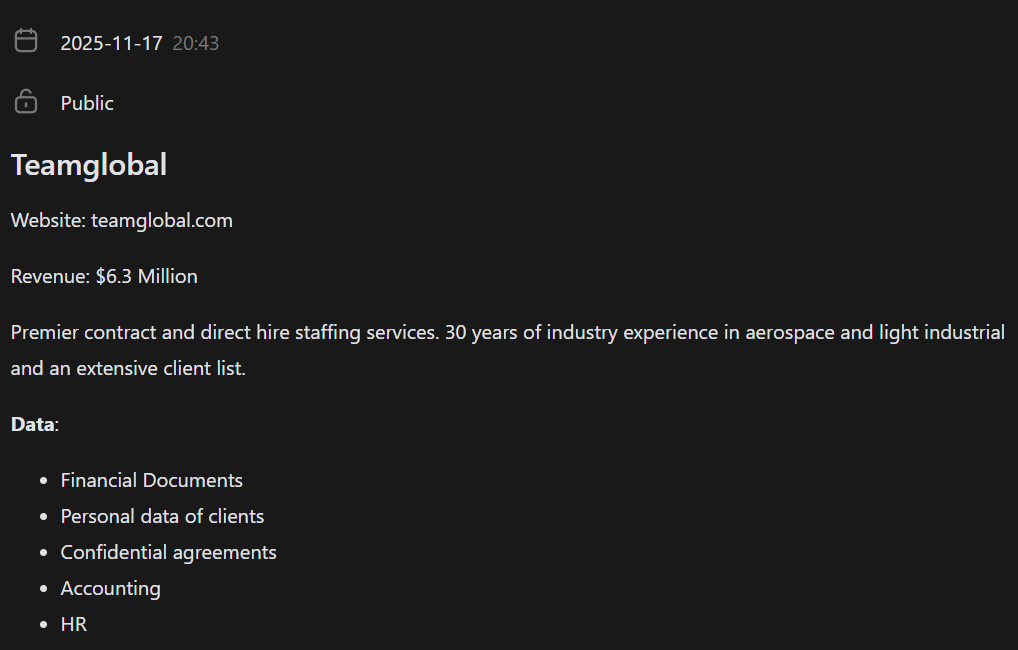The width and height of the screenshot is (1018, 650).
Task: Click the Website label text
Action: pyautogui.click(x=48, y=220)
